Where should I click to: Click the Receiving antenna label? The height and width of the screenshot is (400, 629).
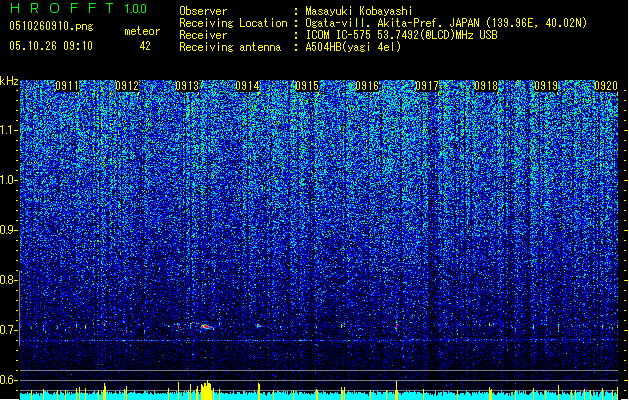230,47
